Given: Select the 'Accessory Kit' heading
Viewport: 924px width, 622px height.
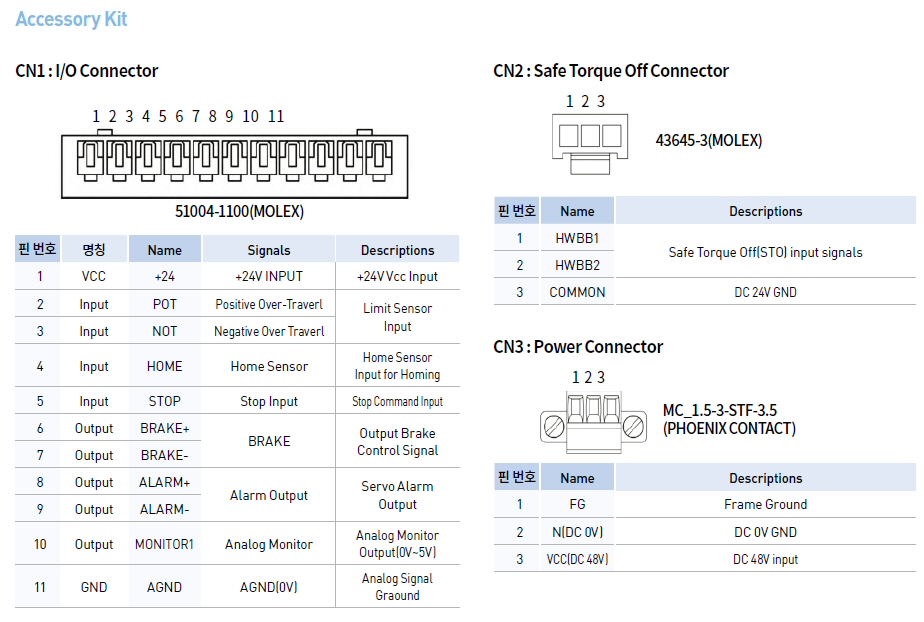Looking at the screenshot, I should pyautogui.click(x=71, y=19).
